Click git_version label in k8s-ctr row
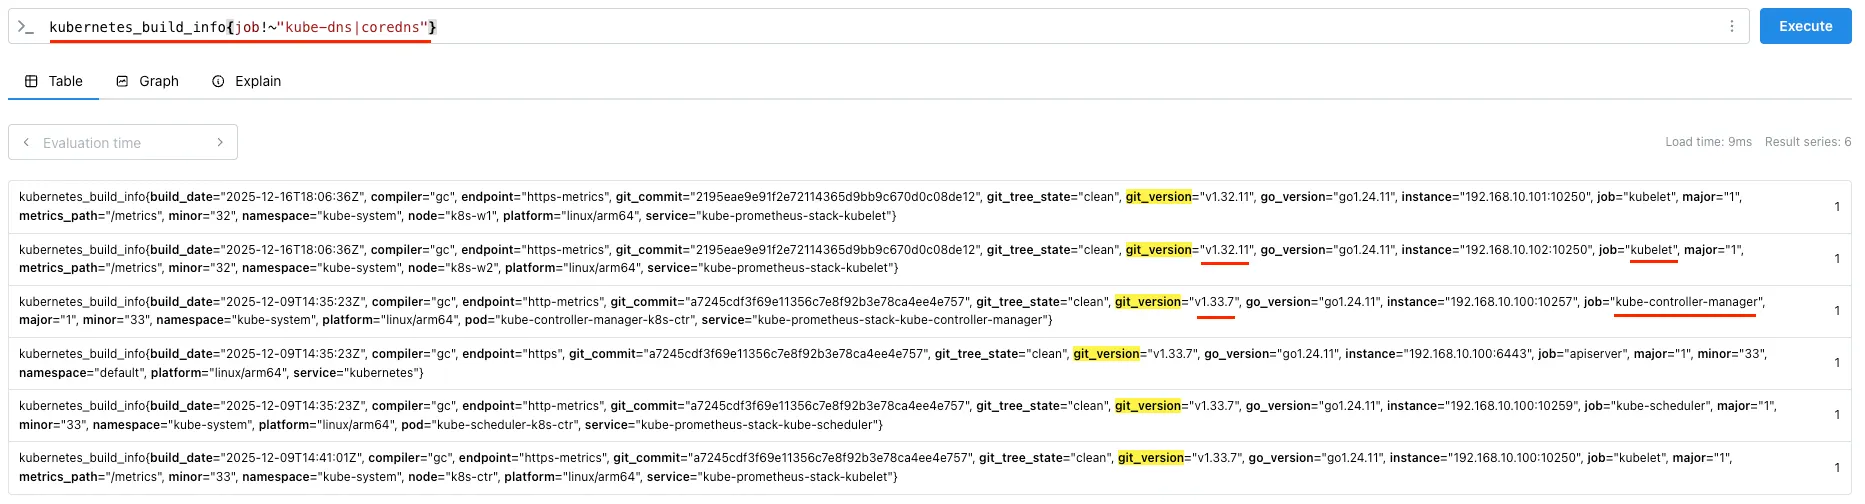Viewport: 1865px width, 504px height. point(1151,458)
